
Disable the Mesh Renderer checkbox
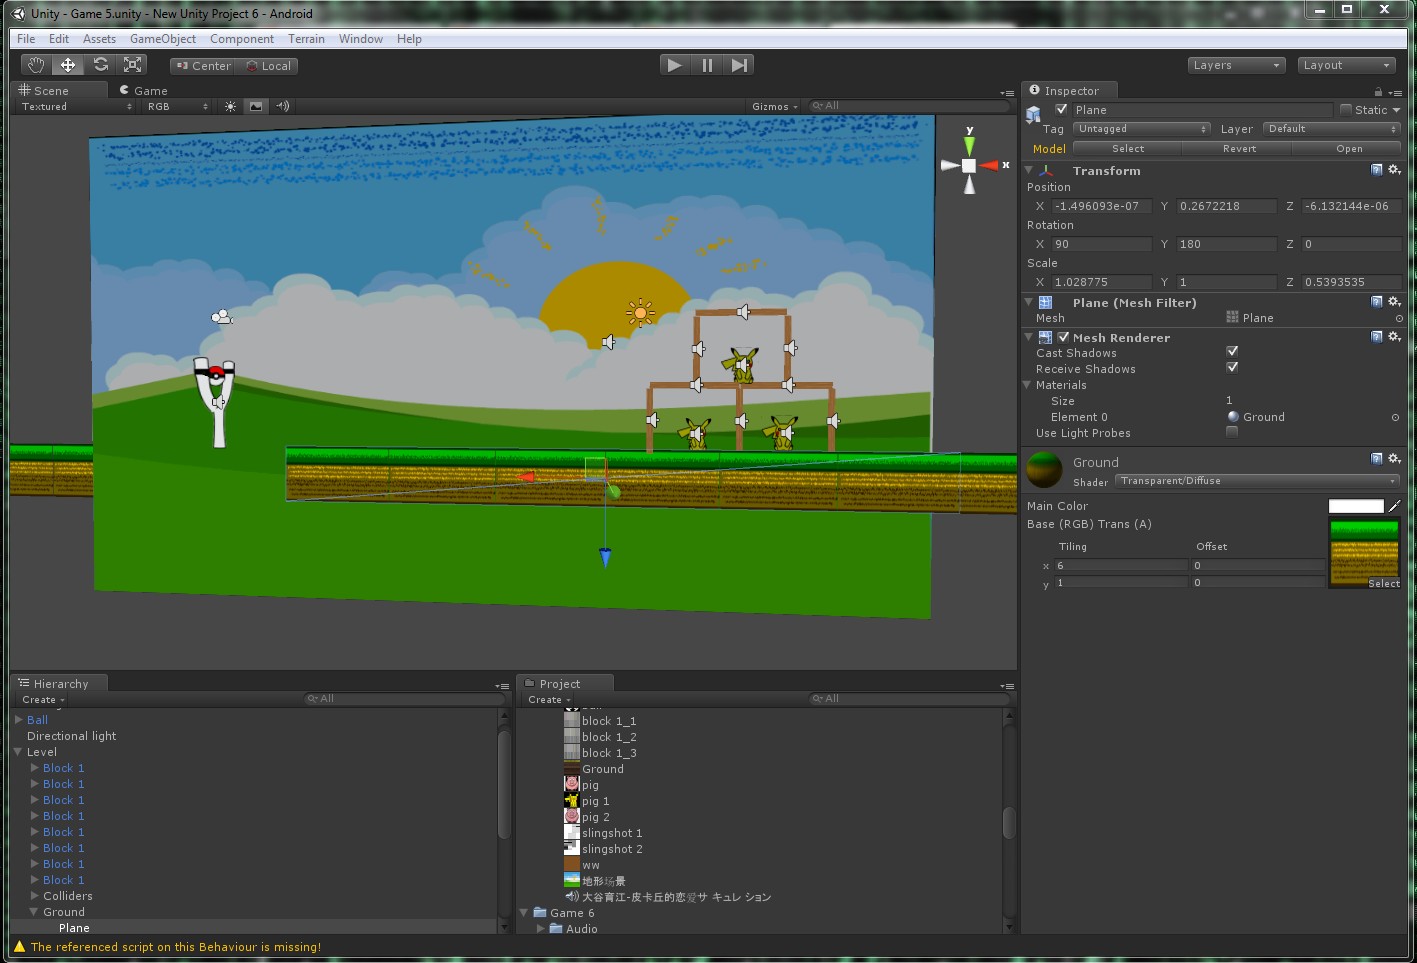click(x=1063, y=338)
